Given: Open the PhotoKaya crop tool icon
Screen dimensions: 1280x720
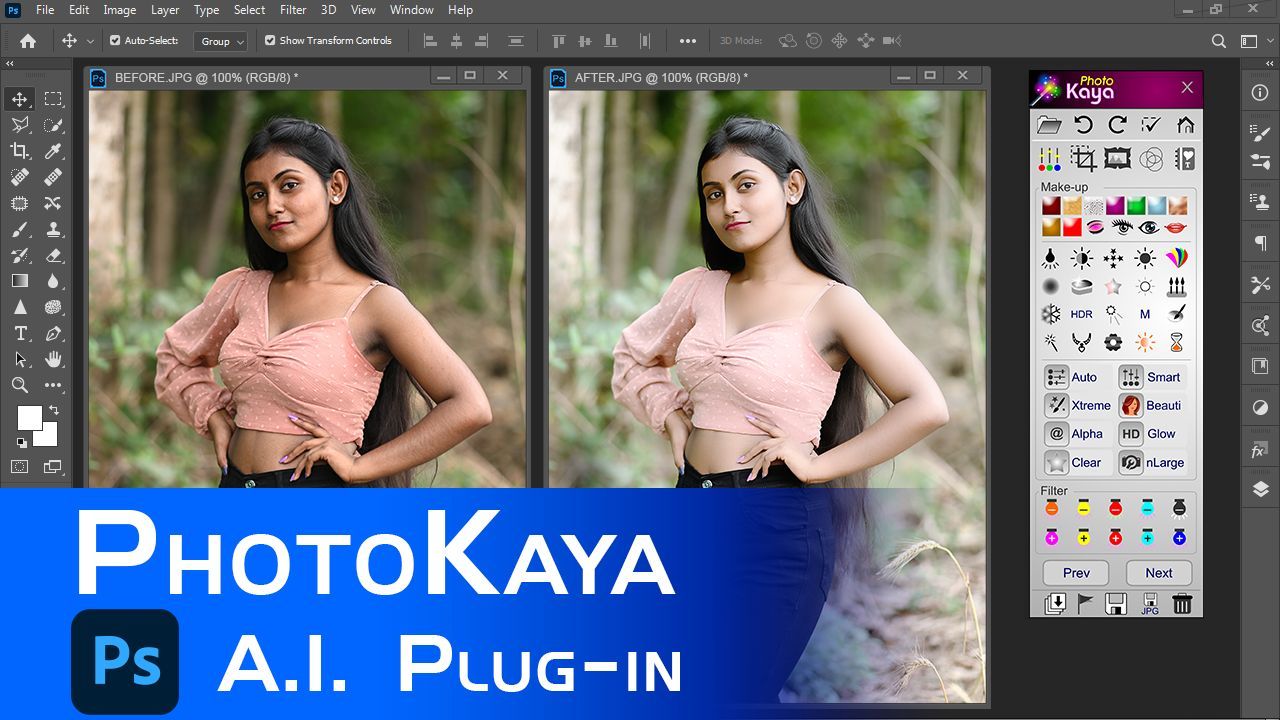Looking at the screenshot, I should (x=1083, y=159).
